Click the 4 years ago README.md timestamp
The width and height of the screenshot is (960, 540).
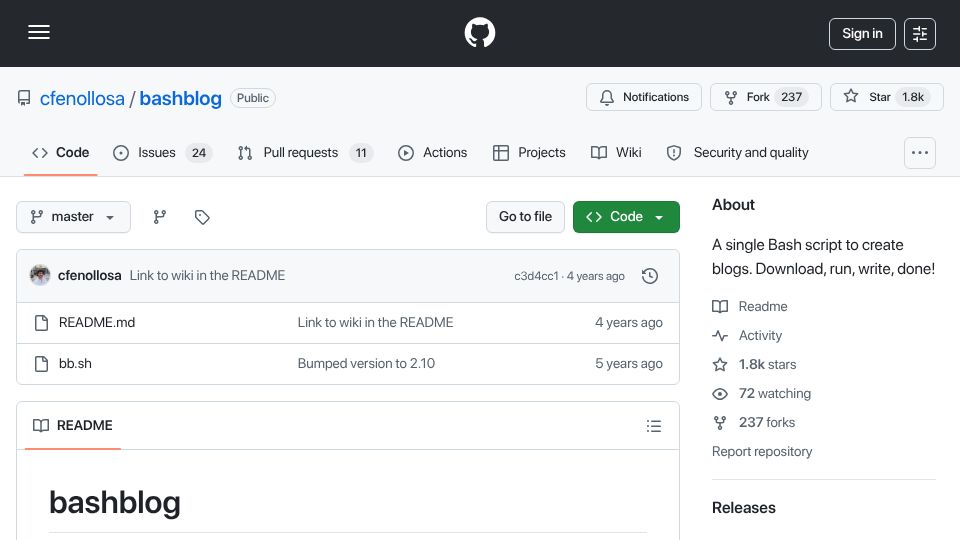[629, 323]
